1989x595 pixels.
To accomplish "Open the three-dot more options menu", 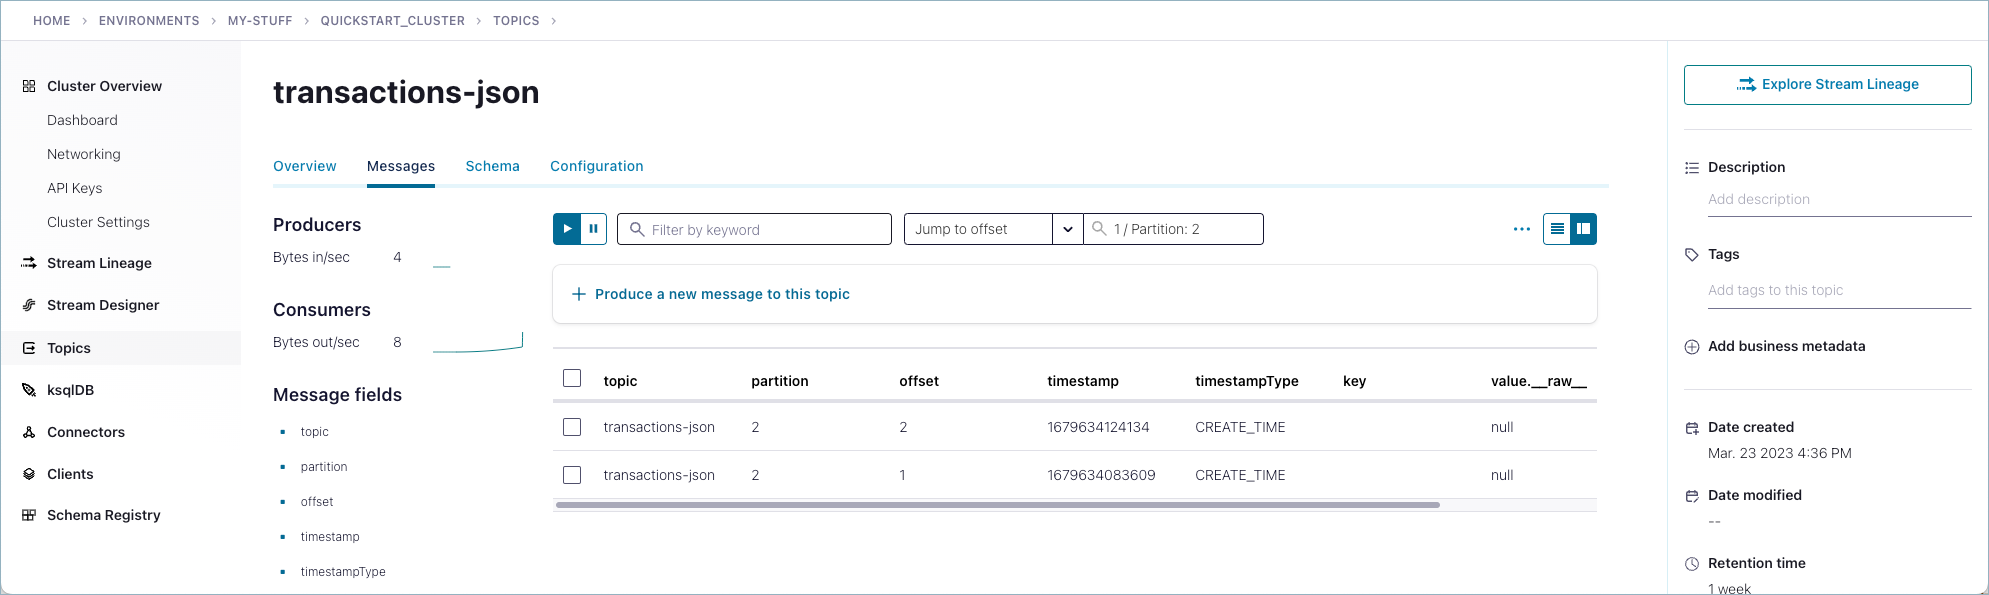I will point(1521,229).
